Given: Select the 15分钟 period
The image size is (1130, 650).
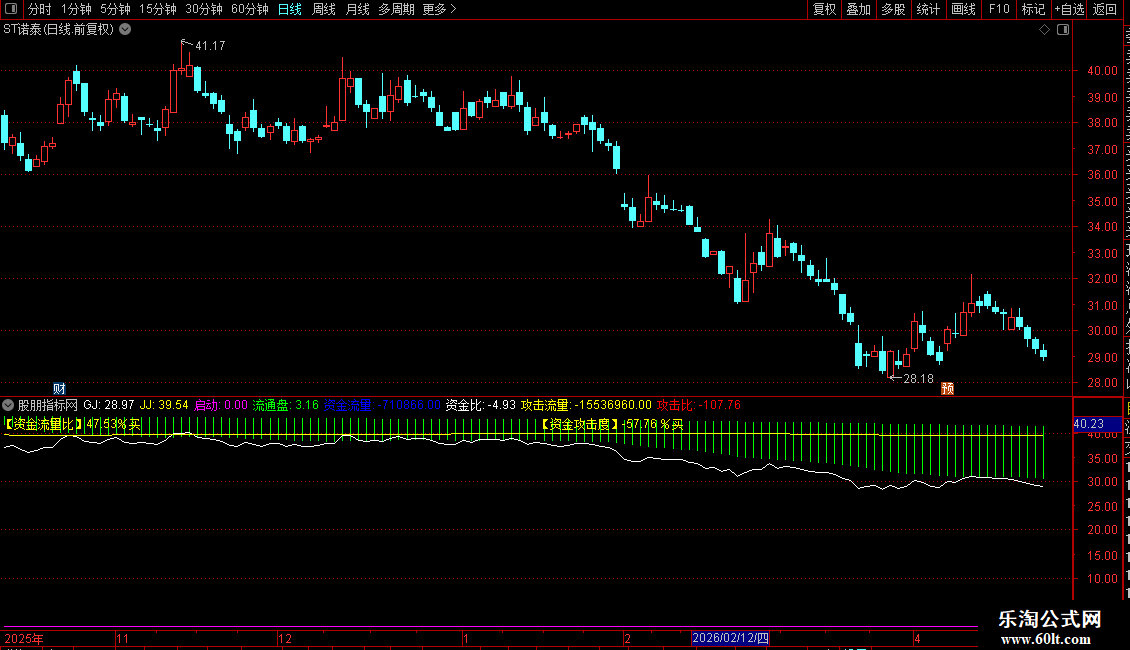Looking at the screenshot, I should tap(158, 9).
